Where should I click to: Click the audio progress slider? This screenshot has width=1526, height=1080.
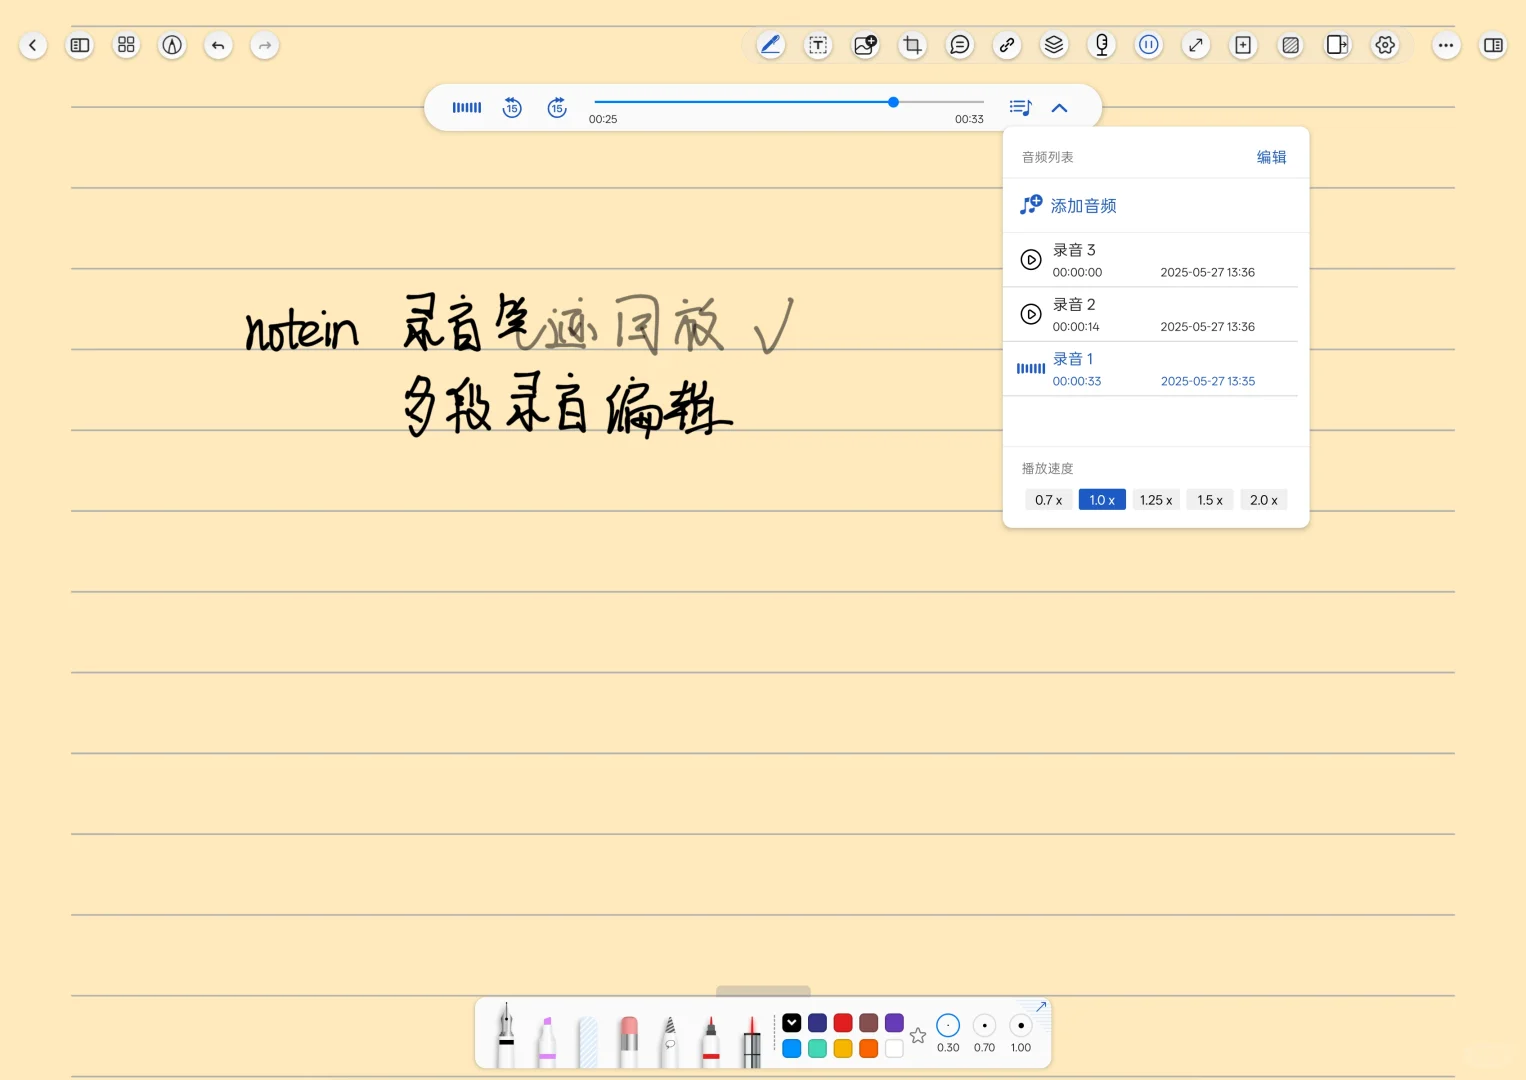pos(789,102)
